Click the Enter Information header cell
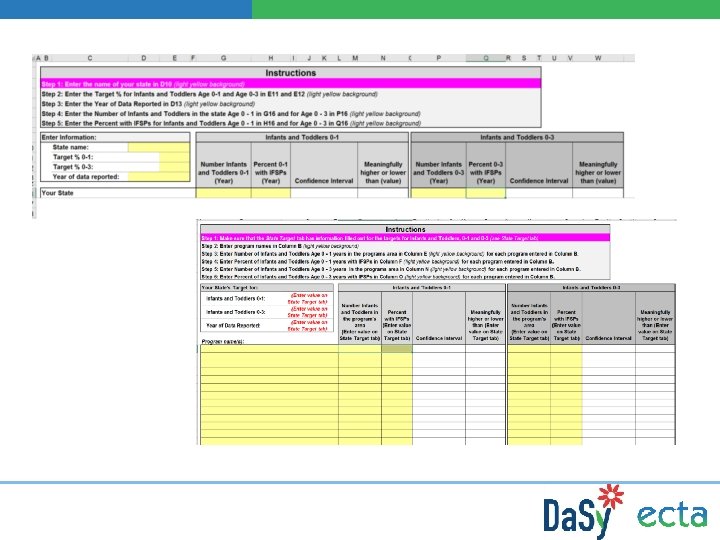The image size is (720, 540). click(115, 137)
